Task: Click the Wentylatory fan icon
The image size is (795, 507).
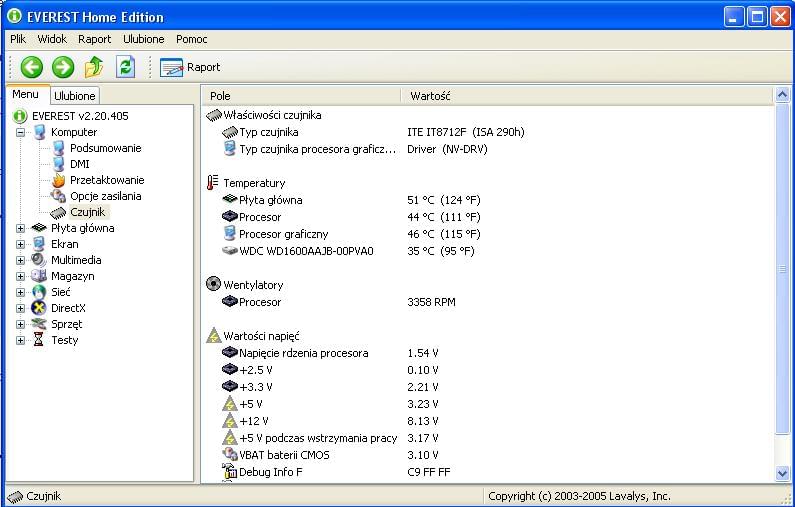Action: 213,284
